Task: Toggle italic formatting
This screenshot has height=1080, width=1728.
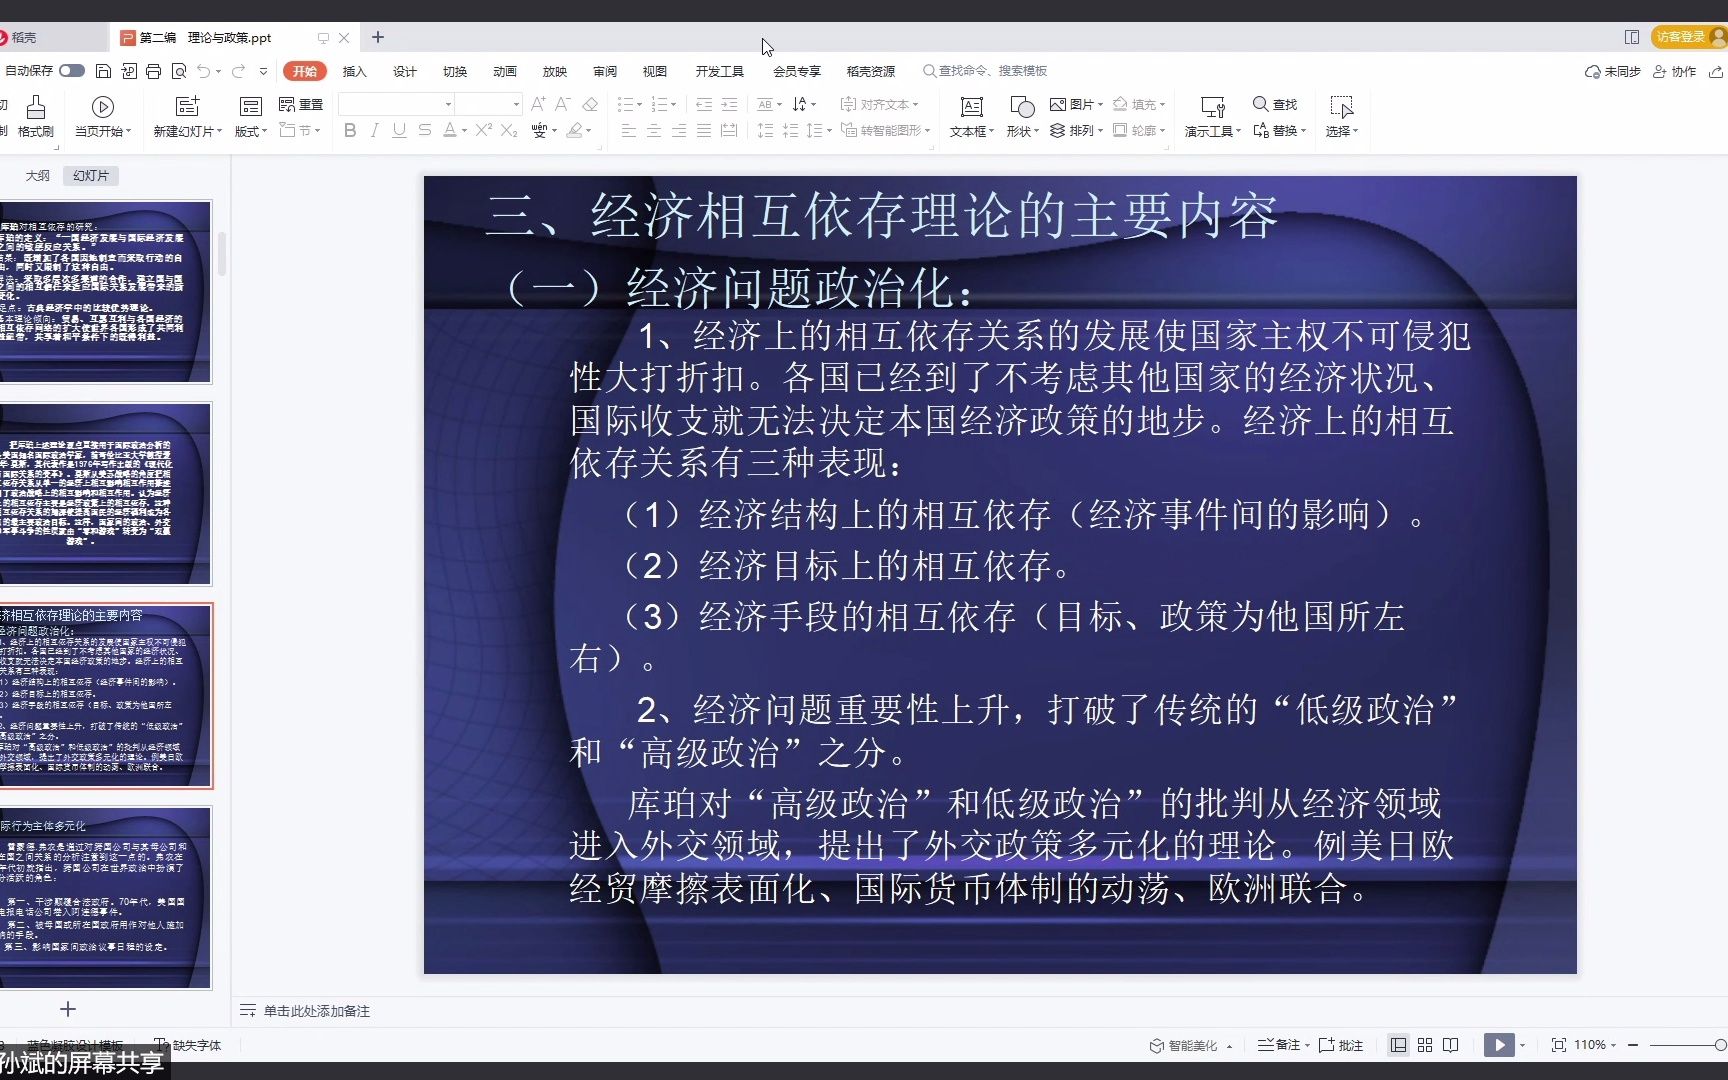Action: [374, 130]
